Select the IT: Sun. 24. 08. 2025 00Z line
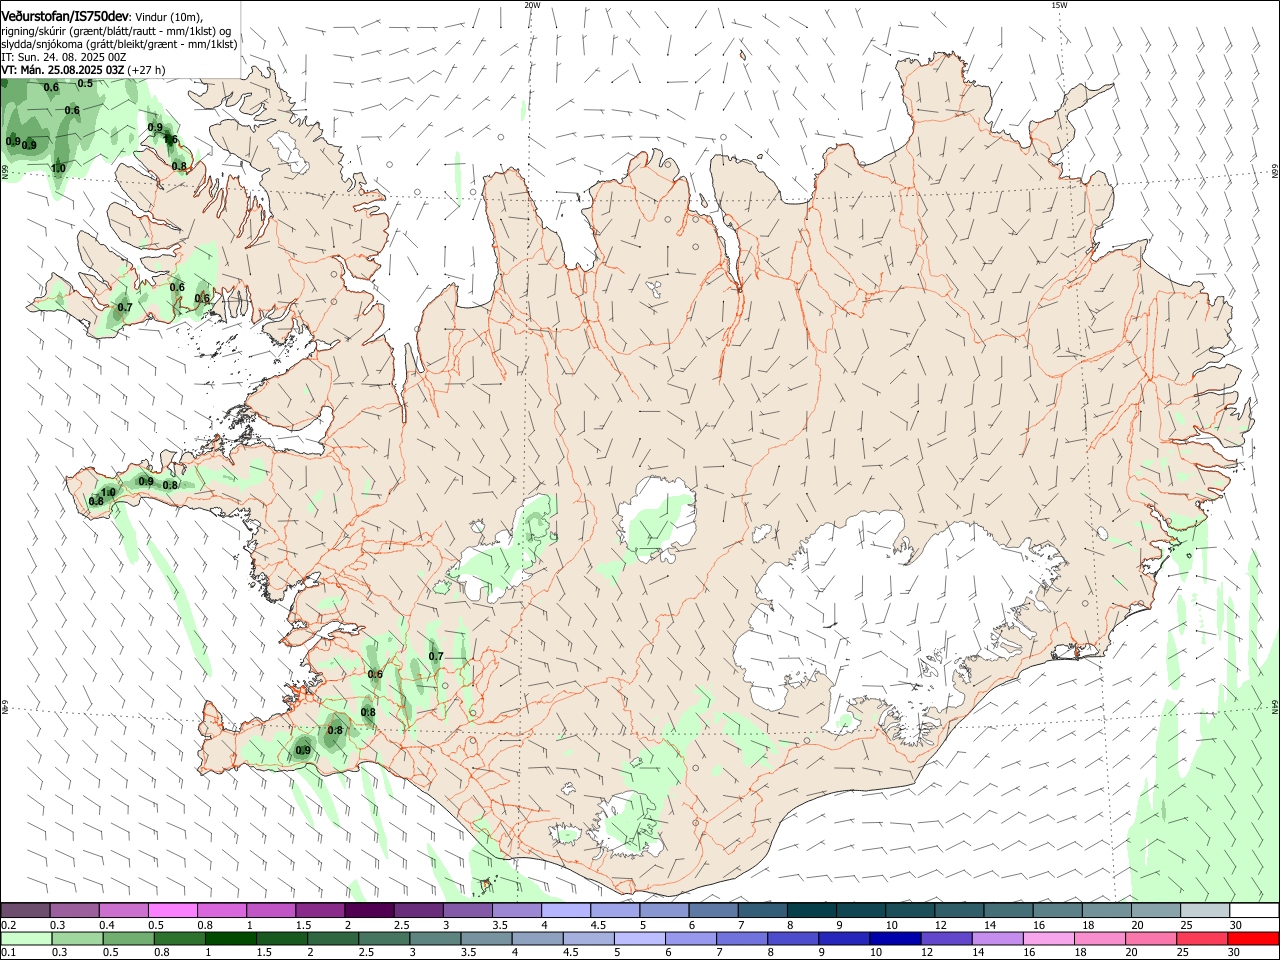Image resolution: width=1280 pixels, height=960 pixels. [x=64, y=57]
